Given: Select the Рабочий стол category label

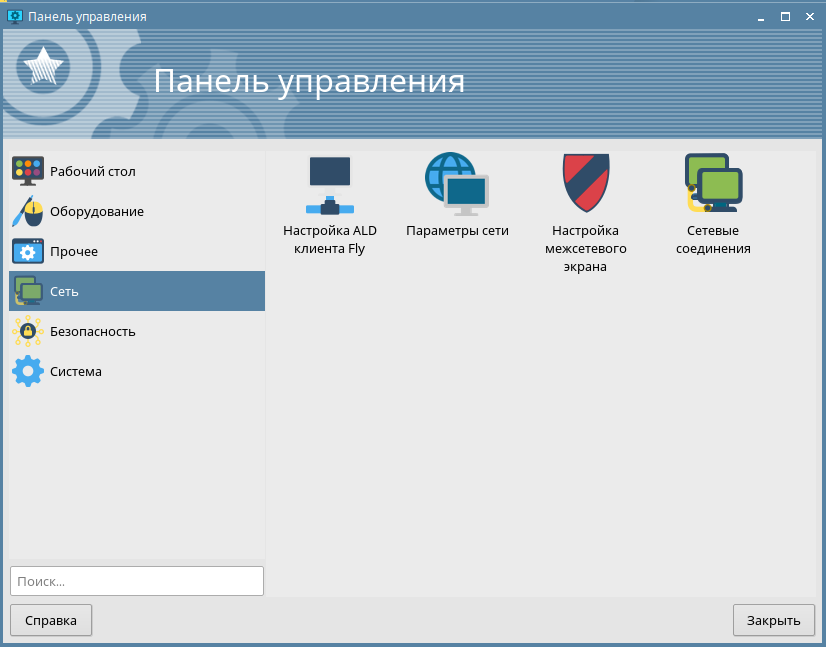Looking at the screenshot, I should pos(93,171).
